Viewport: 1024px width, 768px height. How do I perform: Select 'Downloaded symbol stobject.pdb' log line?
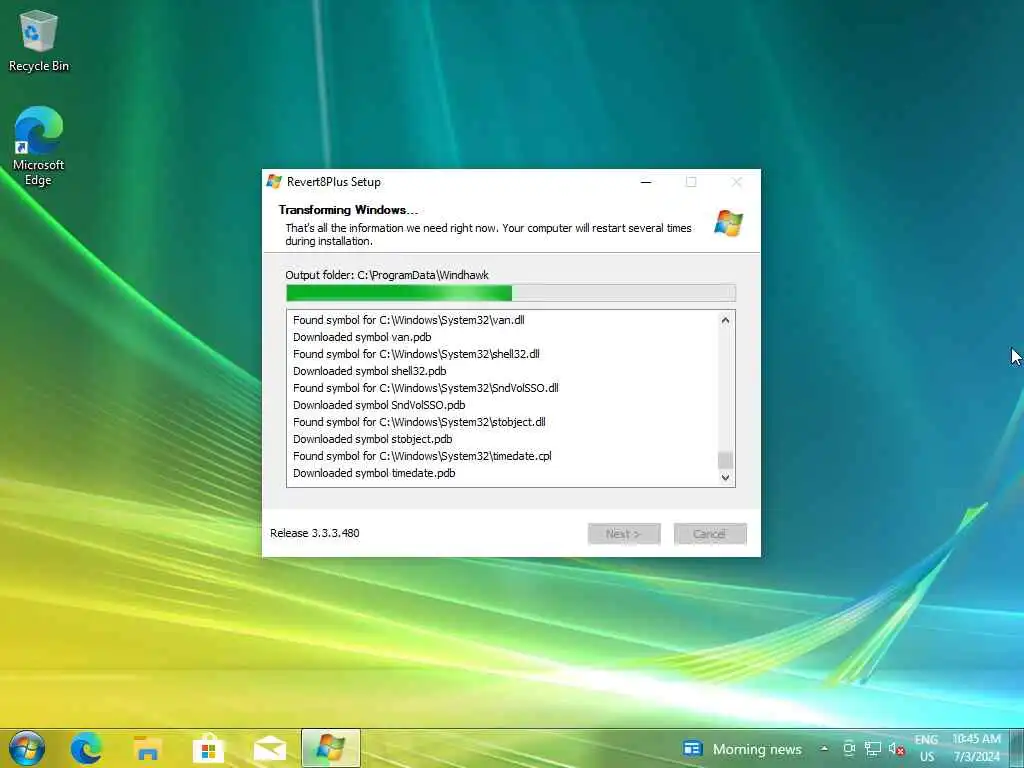point(372,439)
